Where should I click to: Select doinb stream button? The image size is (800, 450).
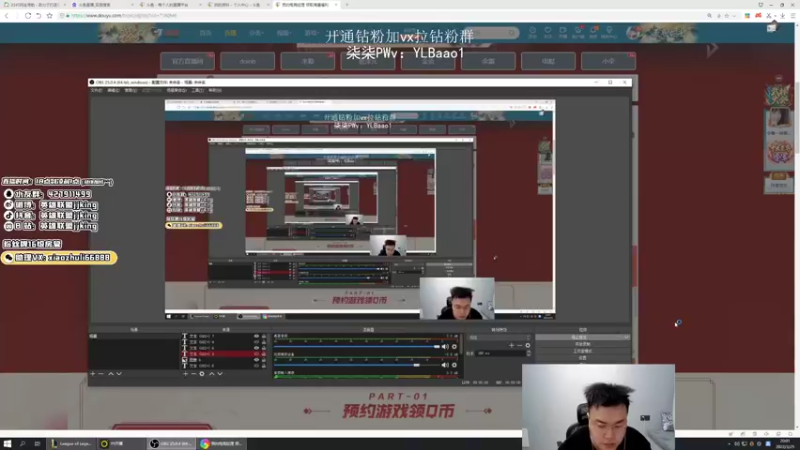[247, 61]
